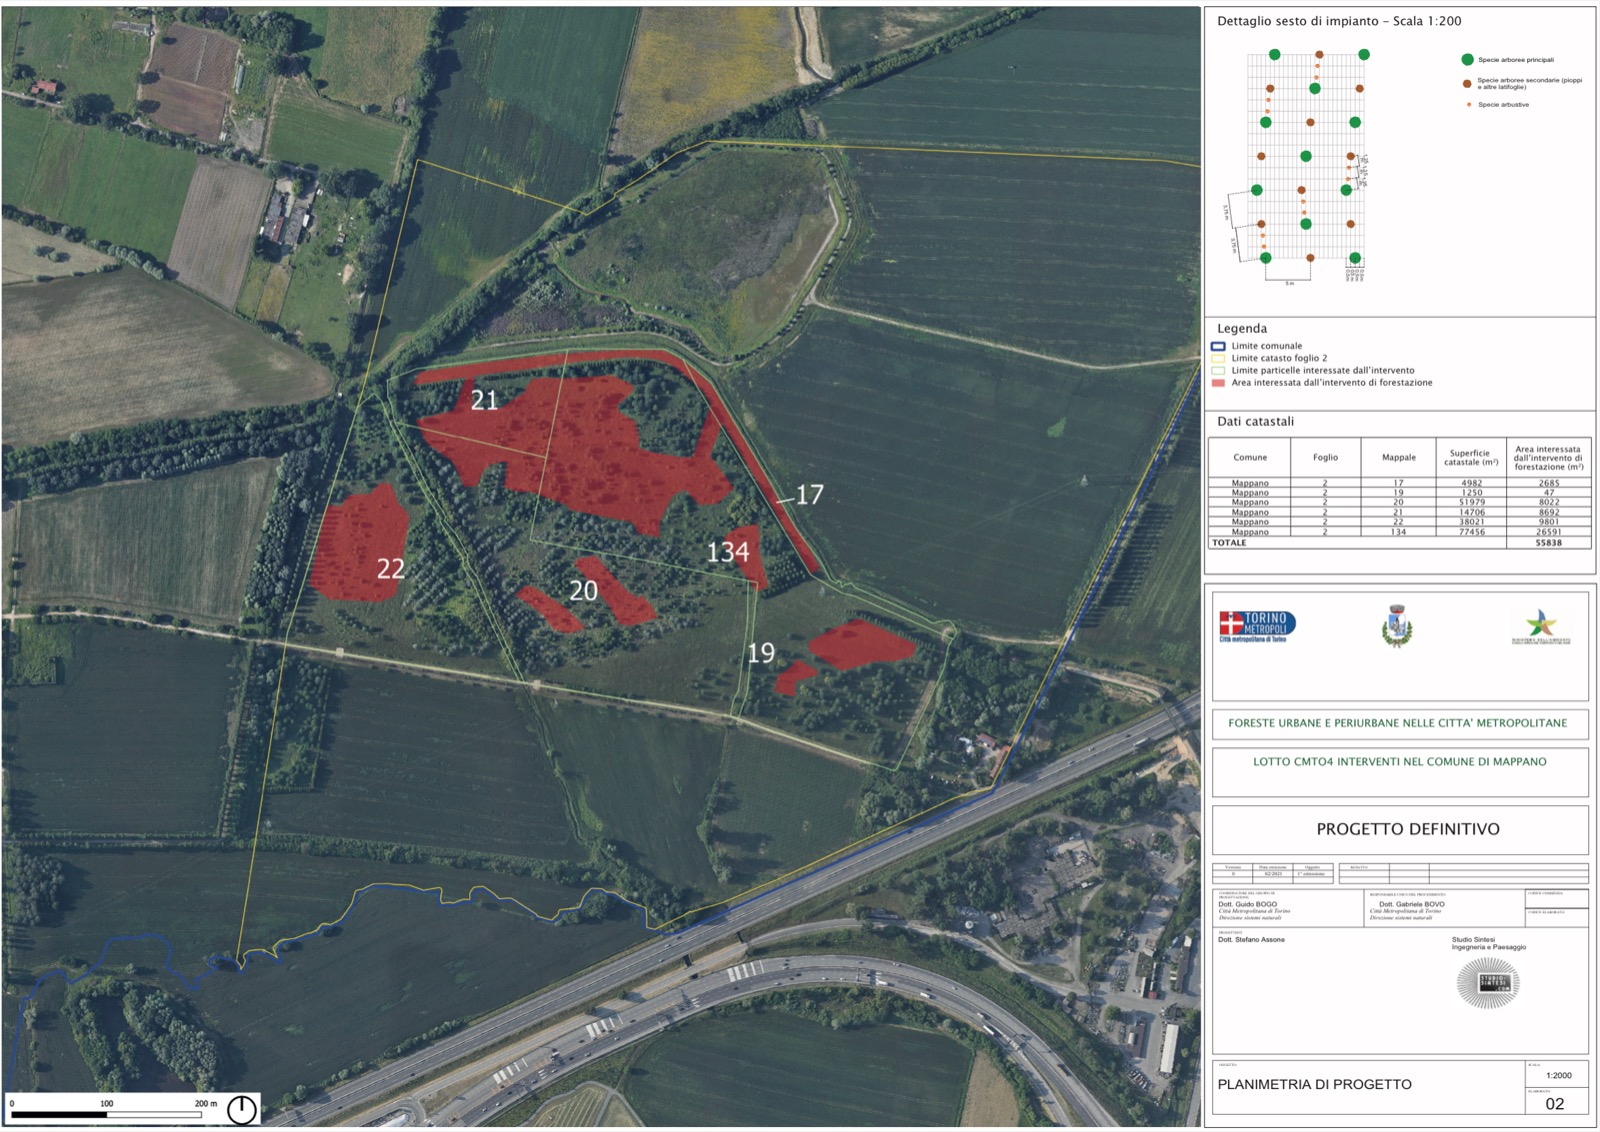Click the yellow Limite catasto foglio 2 swatch
This screenshot has width=1600, height=1132.
1218,358
